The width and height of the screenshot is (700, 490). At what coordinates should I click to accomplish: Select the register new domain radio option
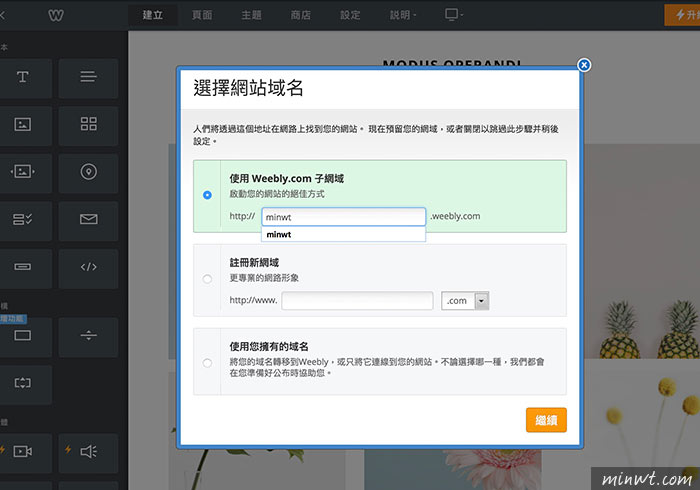(207, 279)
